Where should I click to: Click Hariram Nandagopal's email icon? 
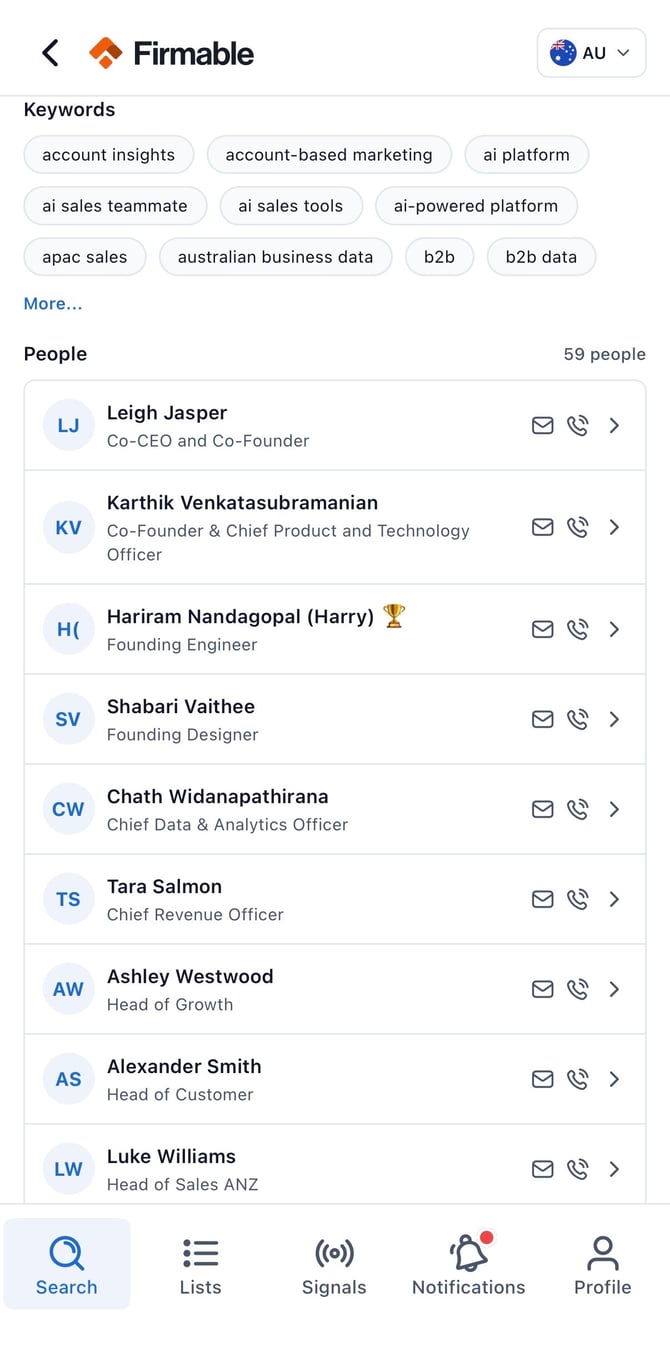pos(542,629)
